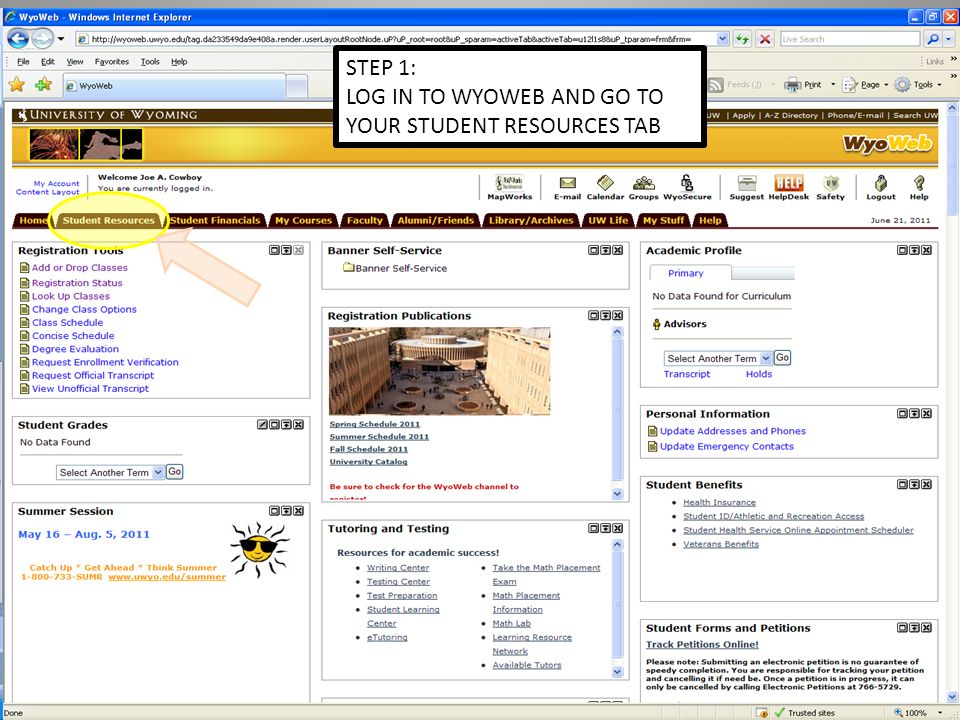Open the search provider dropdown arrow
Viewport: 960px width, 720px height.
(x=948, y=39)
